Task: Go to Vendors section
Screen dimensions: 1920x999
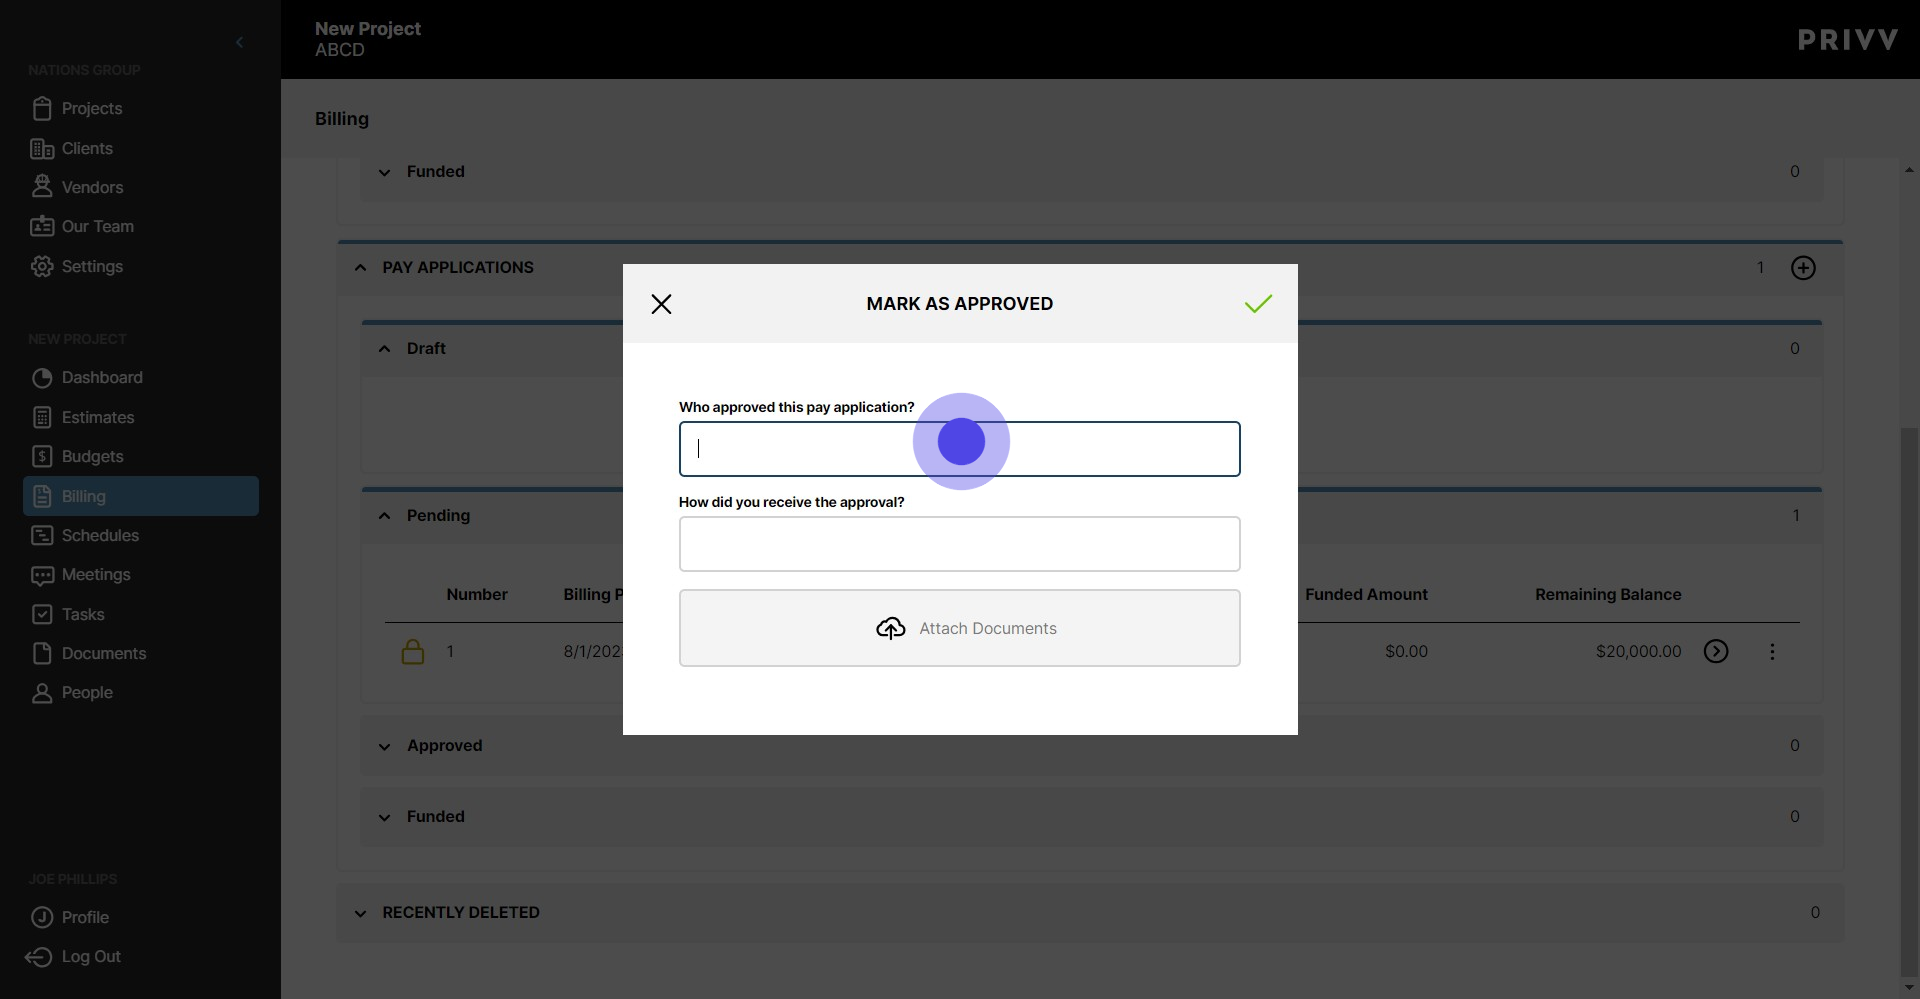Action: [x=92, y=187]
